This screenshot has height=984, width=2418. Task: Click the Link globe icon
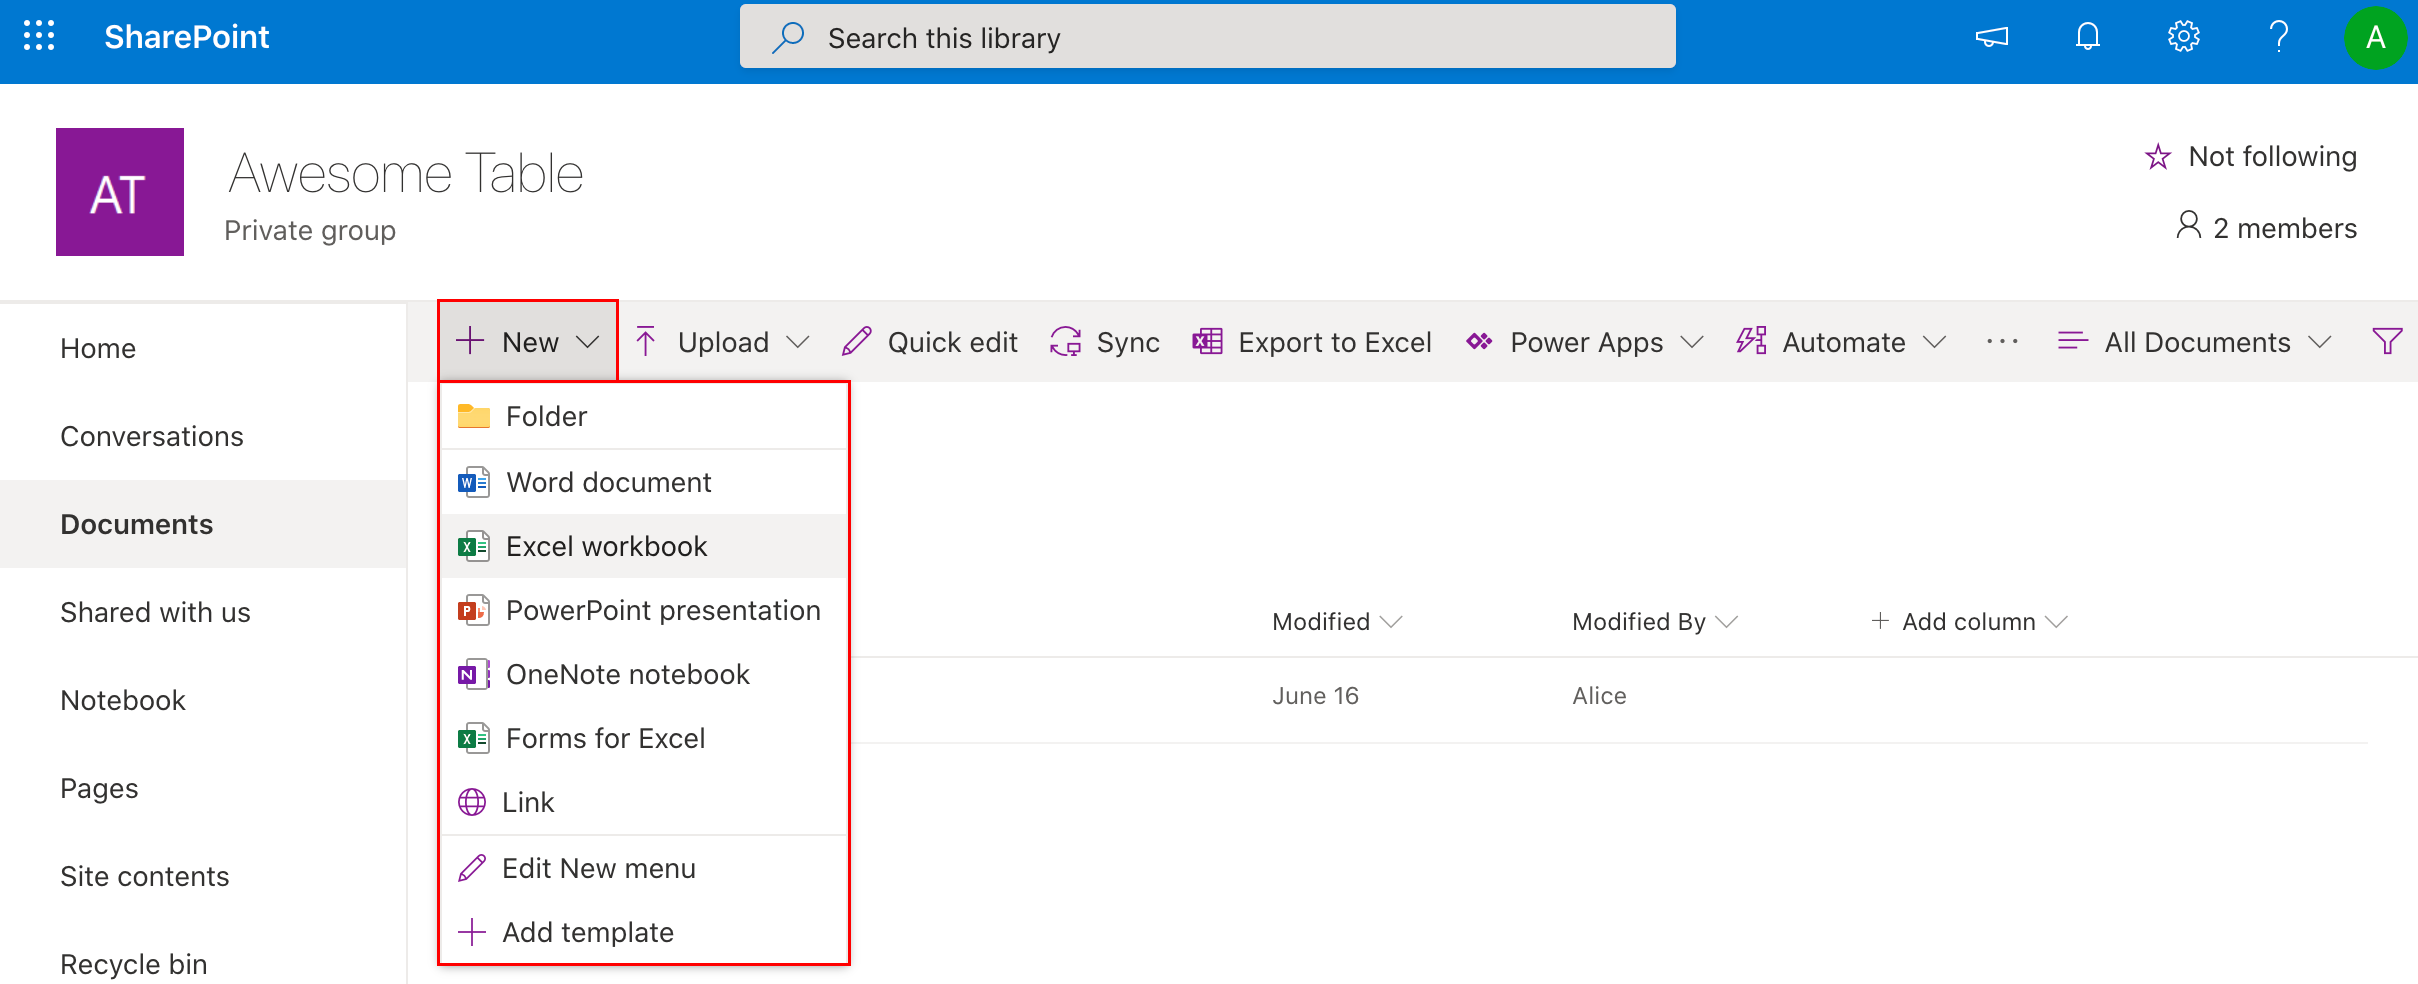472,802
